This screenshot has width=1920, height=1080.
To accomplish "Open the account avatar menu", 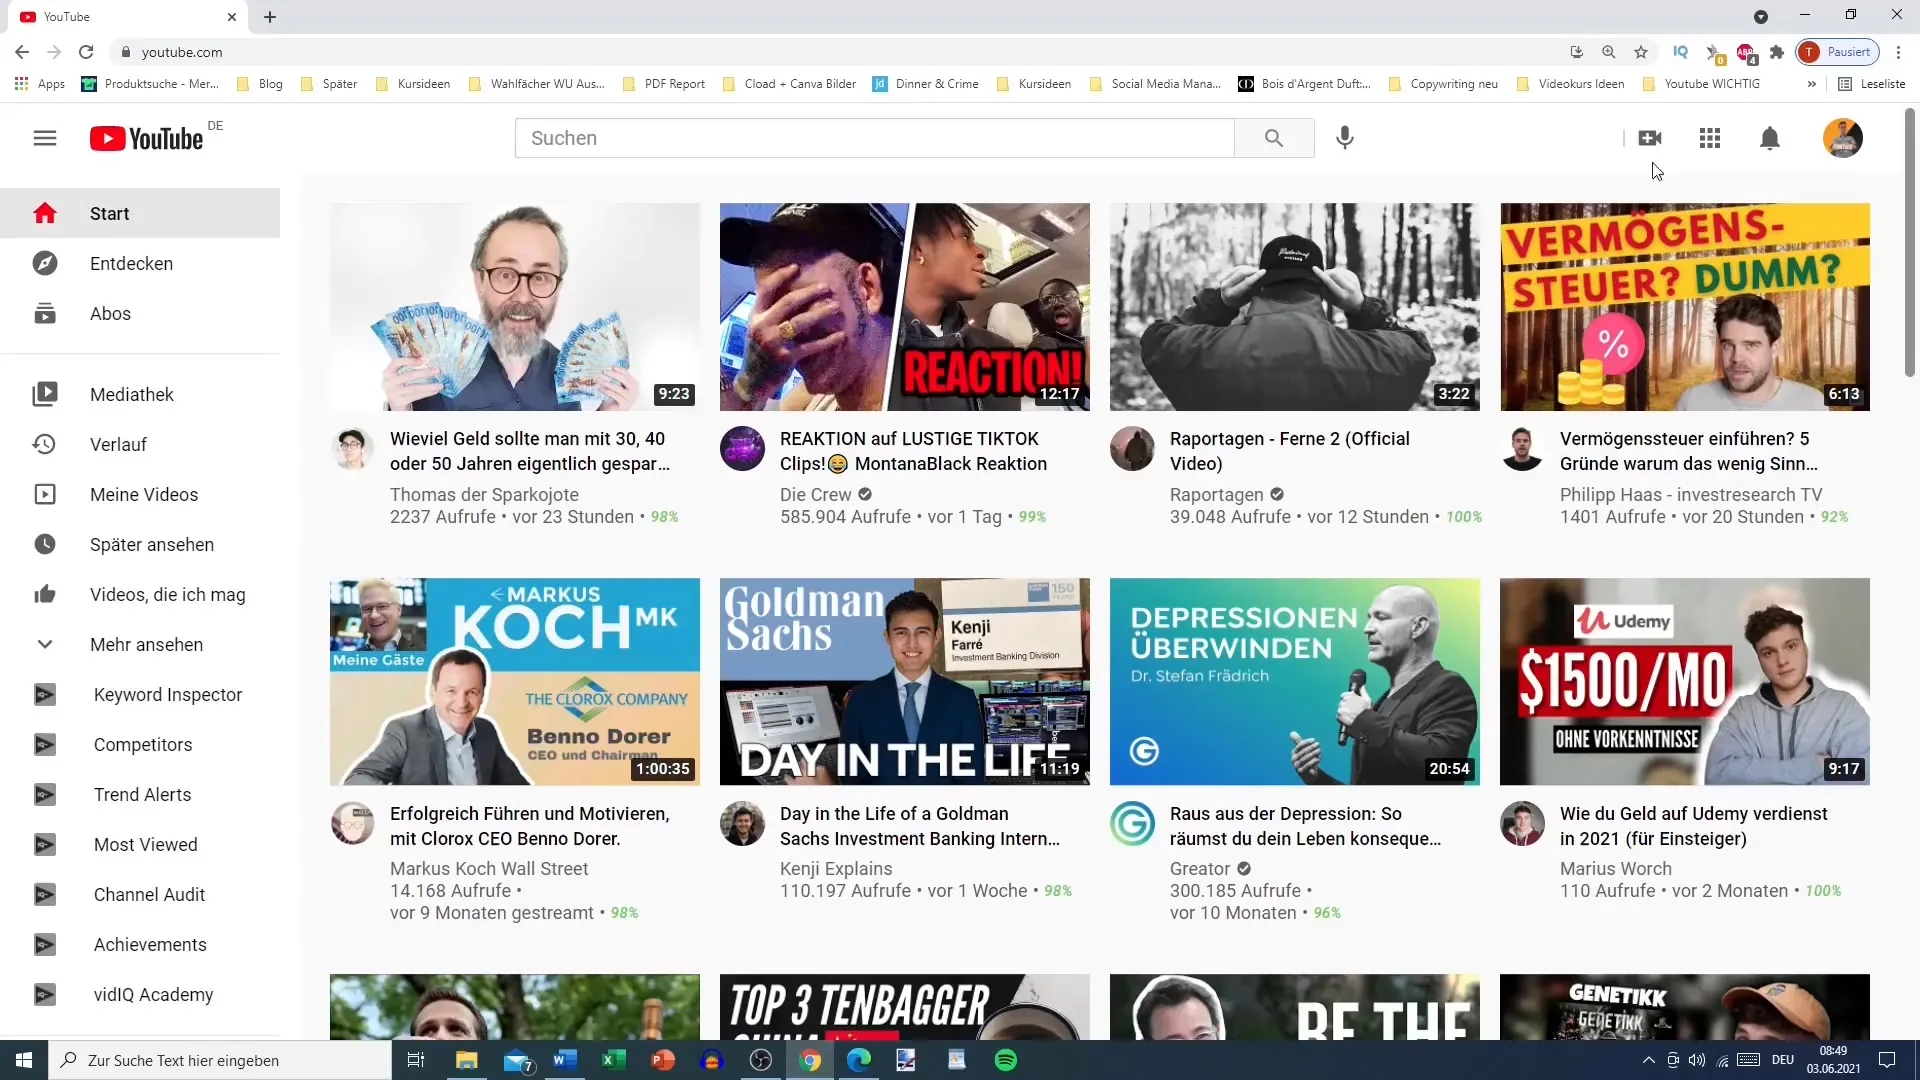I will tap(1842, 138).
